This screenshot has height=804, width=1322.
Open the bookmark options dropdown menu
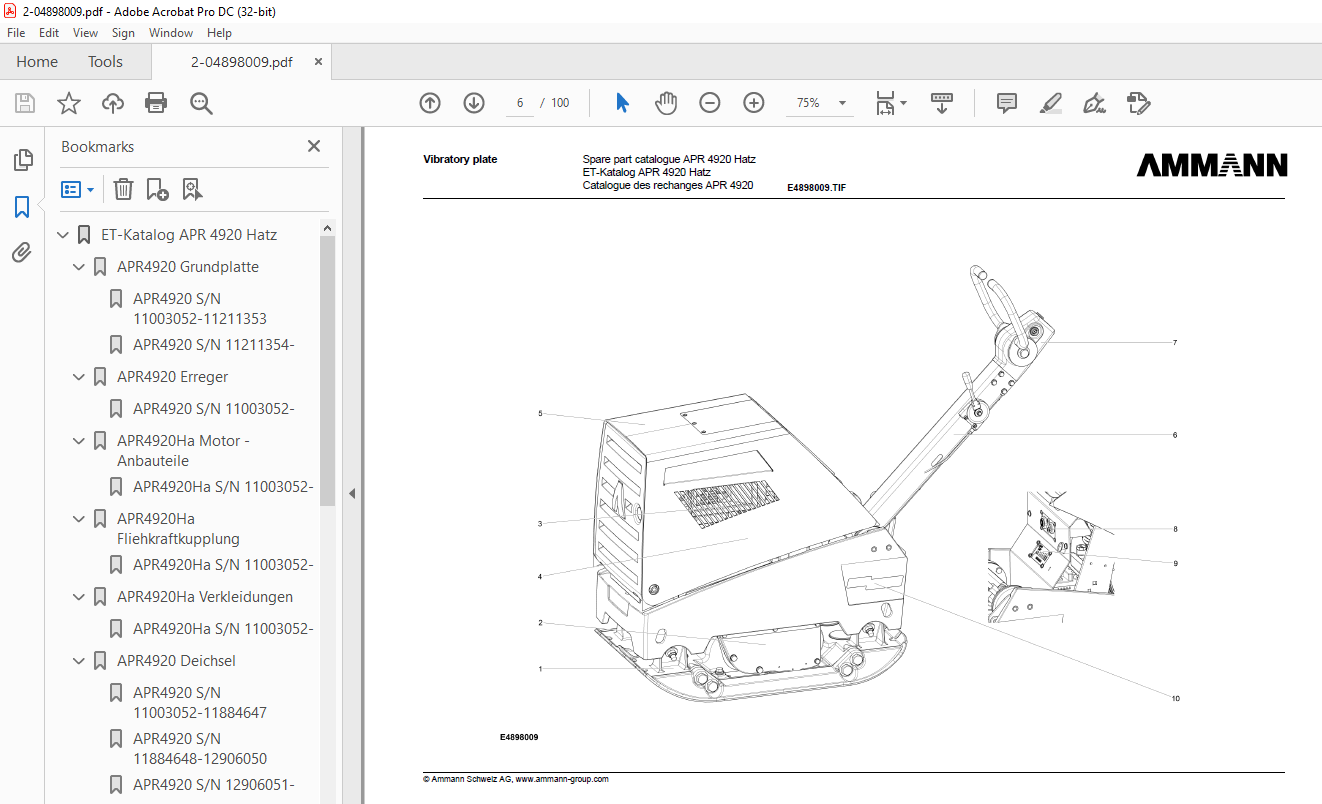(x=77, y=189)
